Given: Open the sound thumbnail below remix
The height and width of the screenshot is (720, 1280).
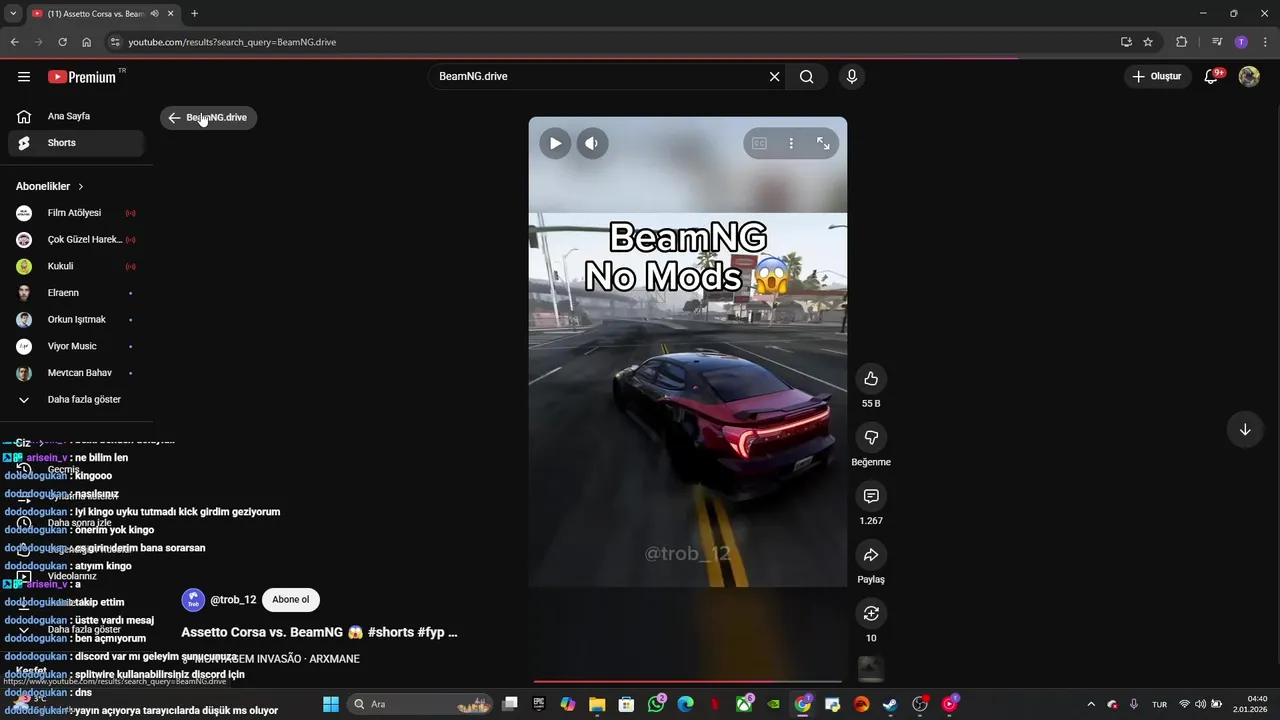Looking at the screenshot, I should [871, 669].
